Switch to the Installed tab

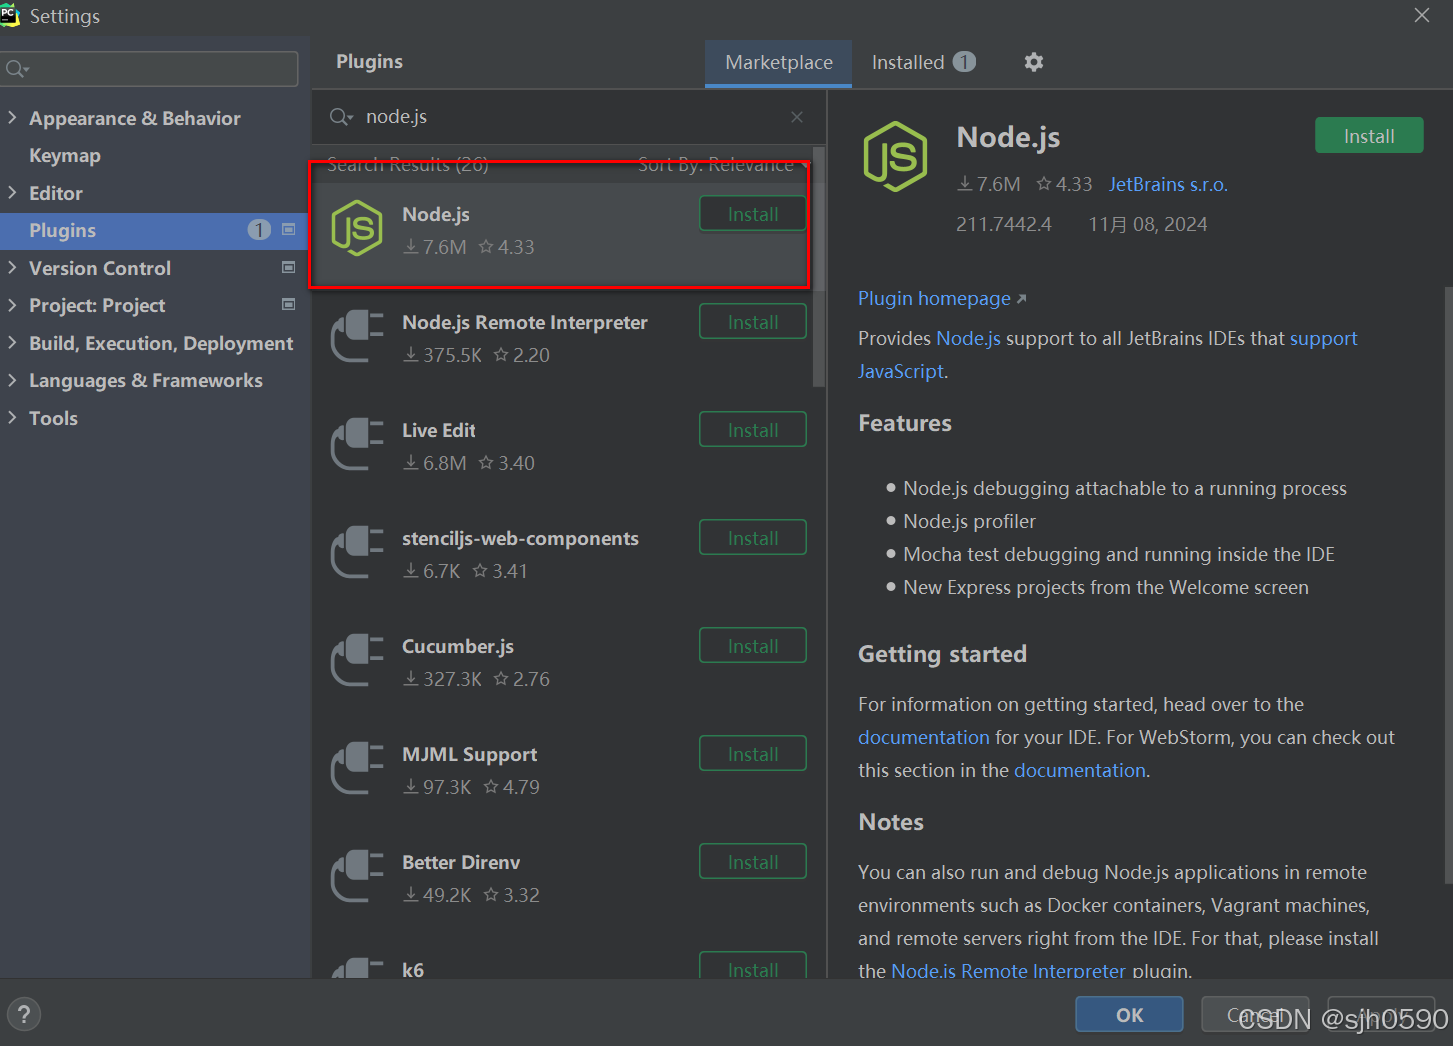pyautogui.click(x=908, y=62)
